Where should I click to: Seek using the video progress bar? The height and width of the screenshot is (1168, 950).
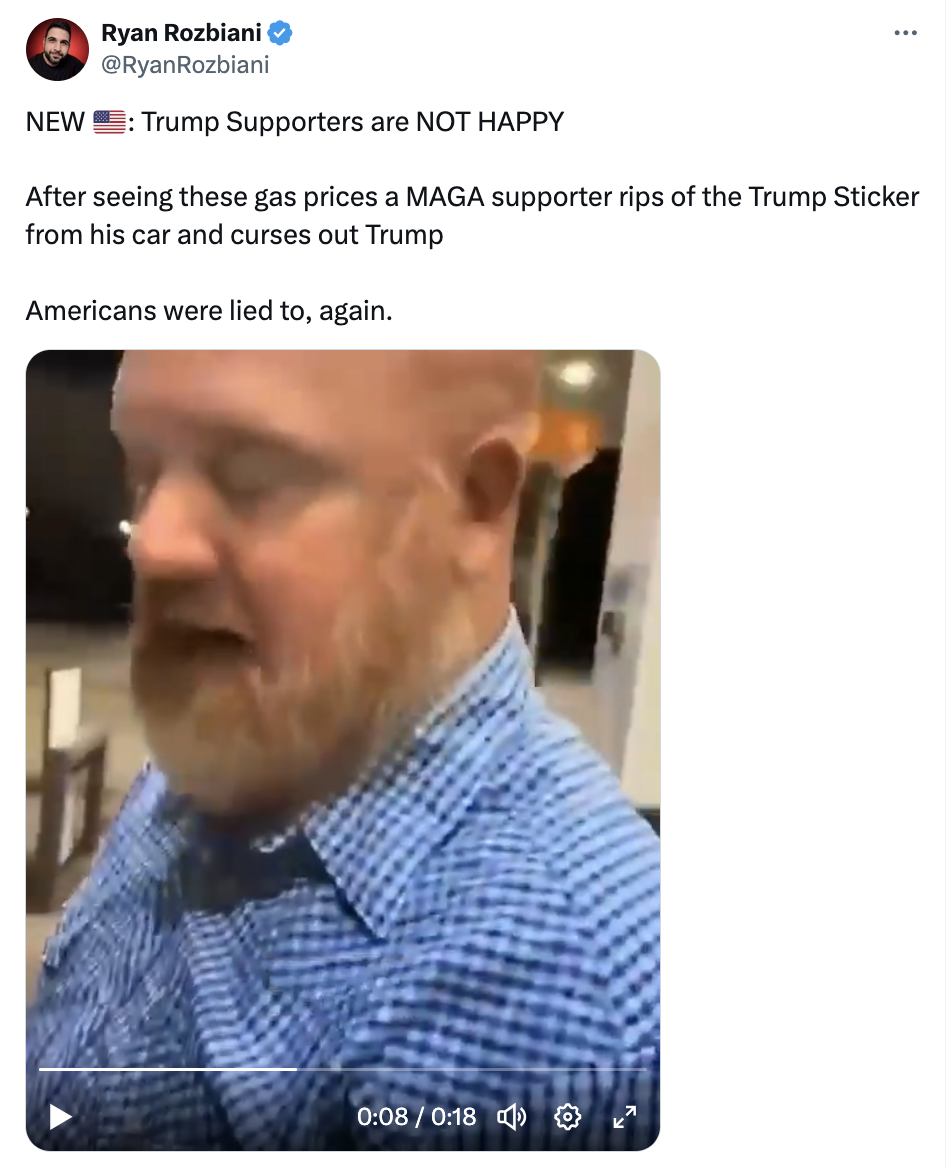point(343,1070)
